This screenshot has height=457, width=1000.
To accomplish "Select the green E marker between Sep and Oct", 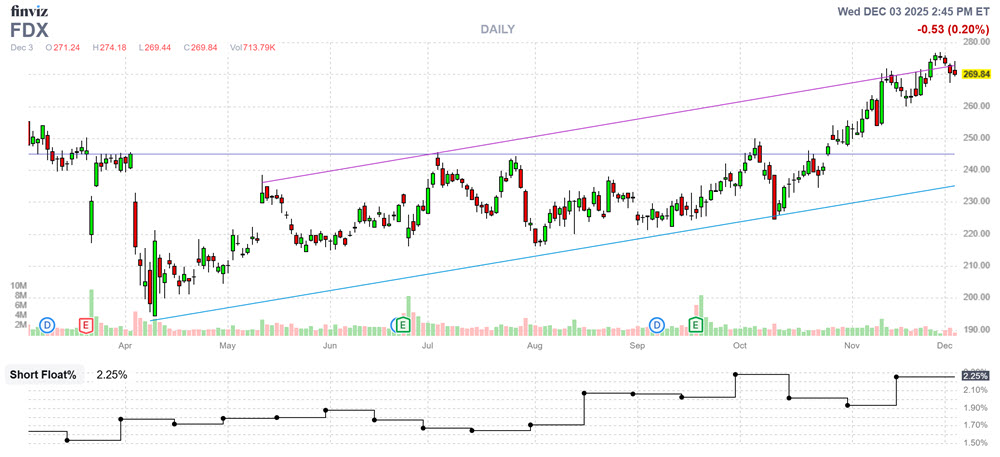I will [x=696, y=325].
